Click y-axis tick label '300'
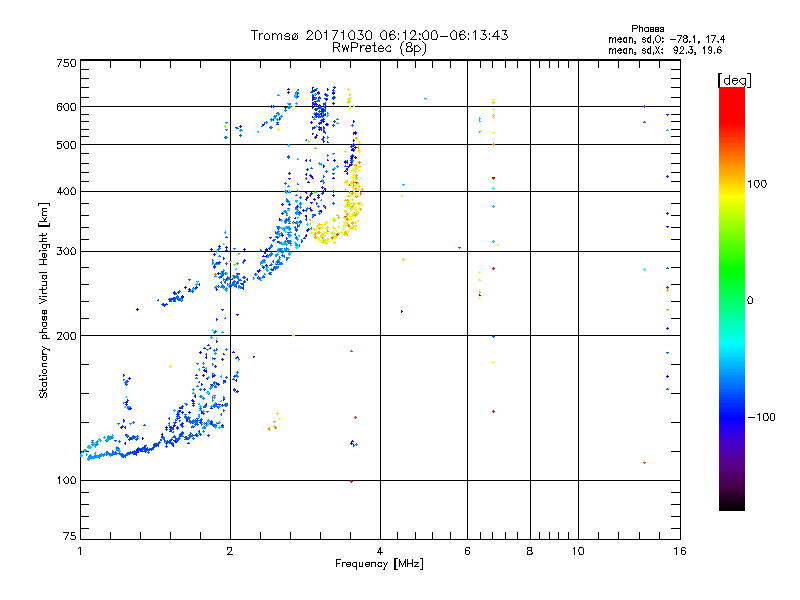Screen dimensions: 800x600 (x=66, y=251)
